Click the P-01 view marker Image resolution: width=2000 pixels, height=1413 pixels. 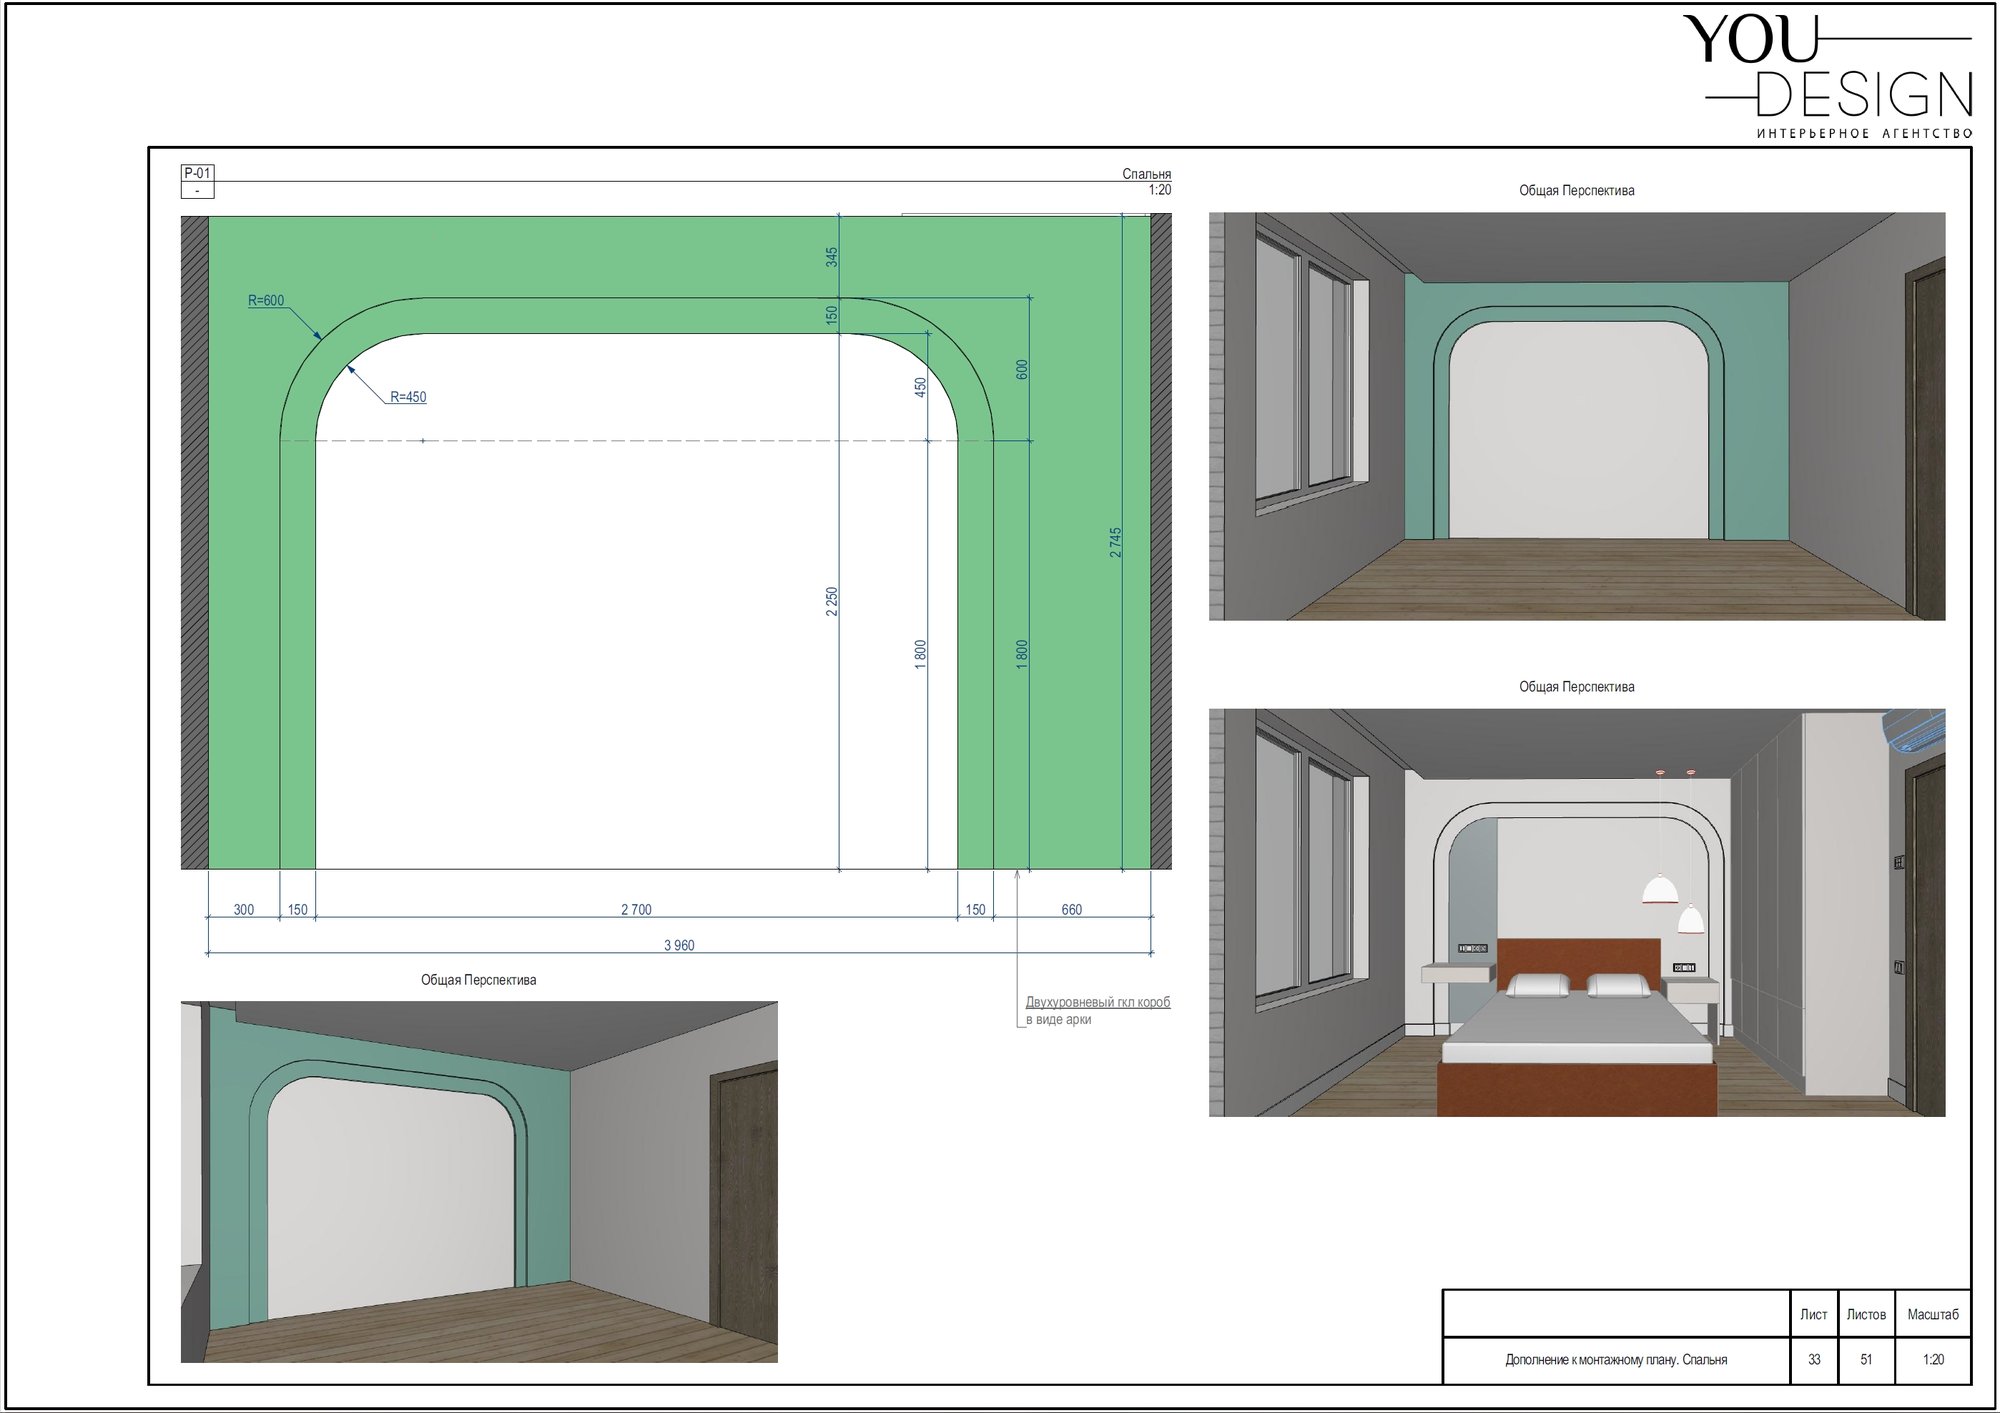(197, 173)
